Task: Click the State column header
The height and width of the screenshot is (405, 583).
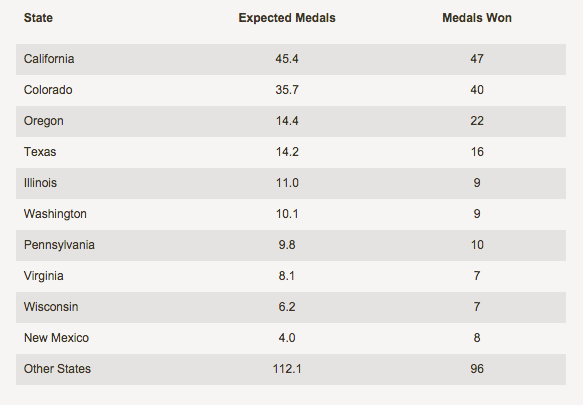Action: pos(38,18)
